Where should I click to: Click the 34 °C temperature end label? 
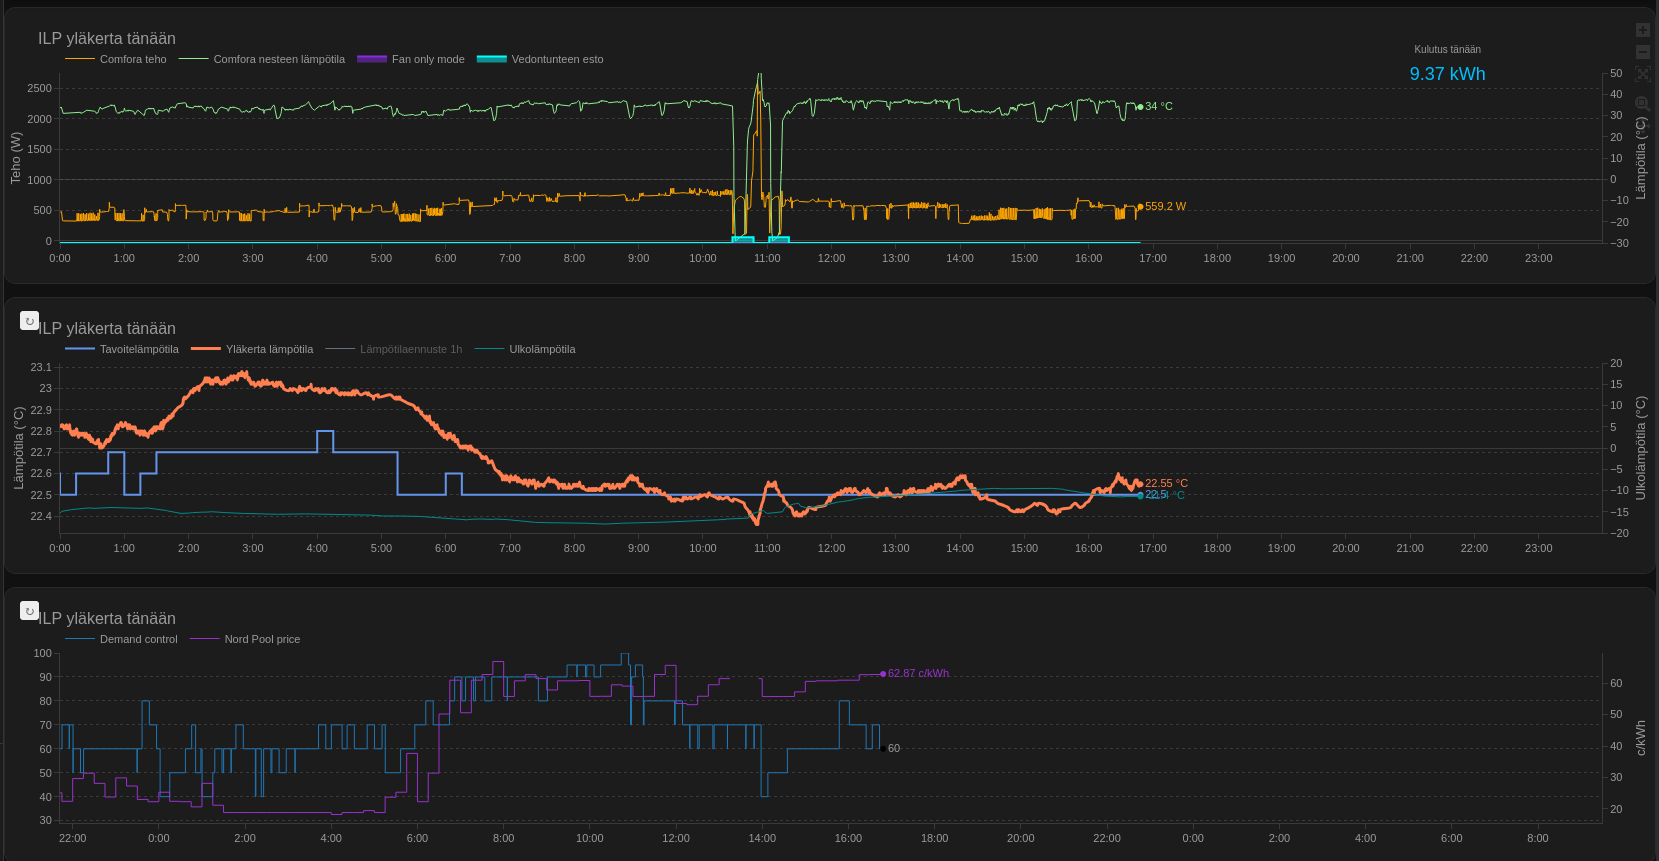click(x=1158, y=107)
